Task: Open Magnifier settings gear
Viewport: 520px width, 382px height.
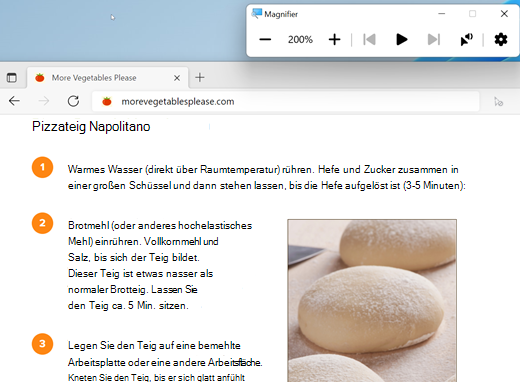Action: pyautogui.click(x=501, y=40)
